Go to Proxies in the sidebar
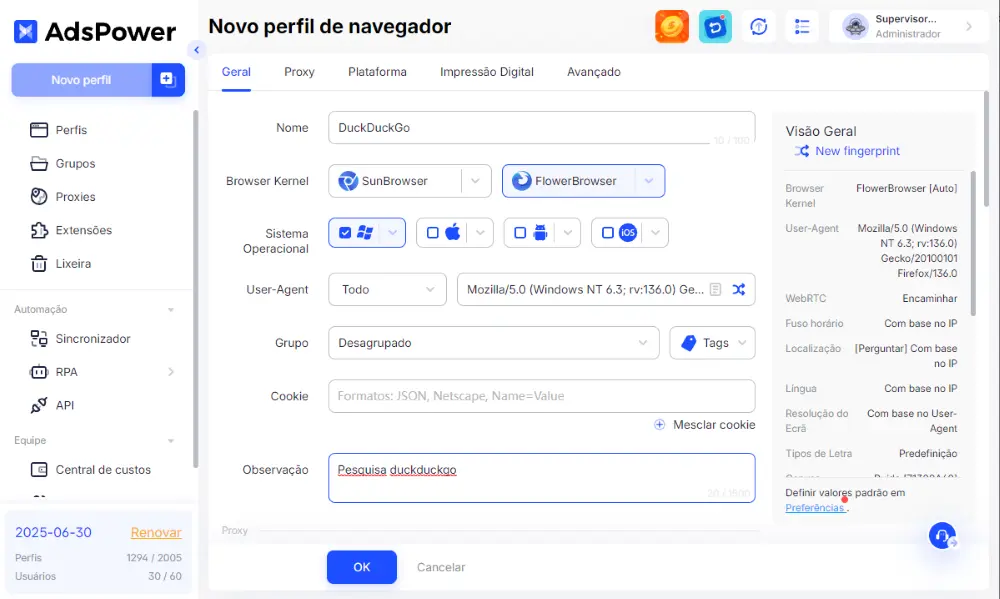 [75, 196]
